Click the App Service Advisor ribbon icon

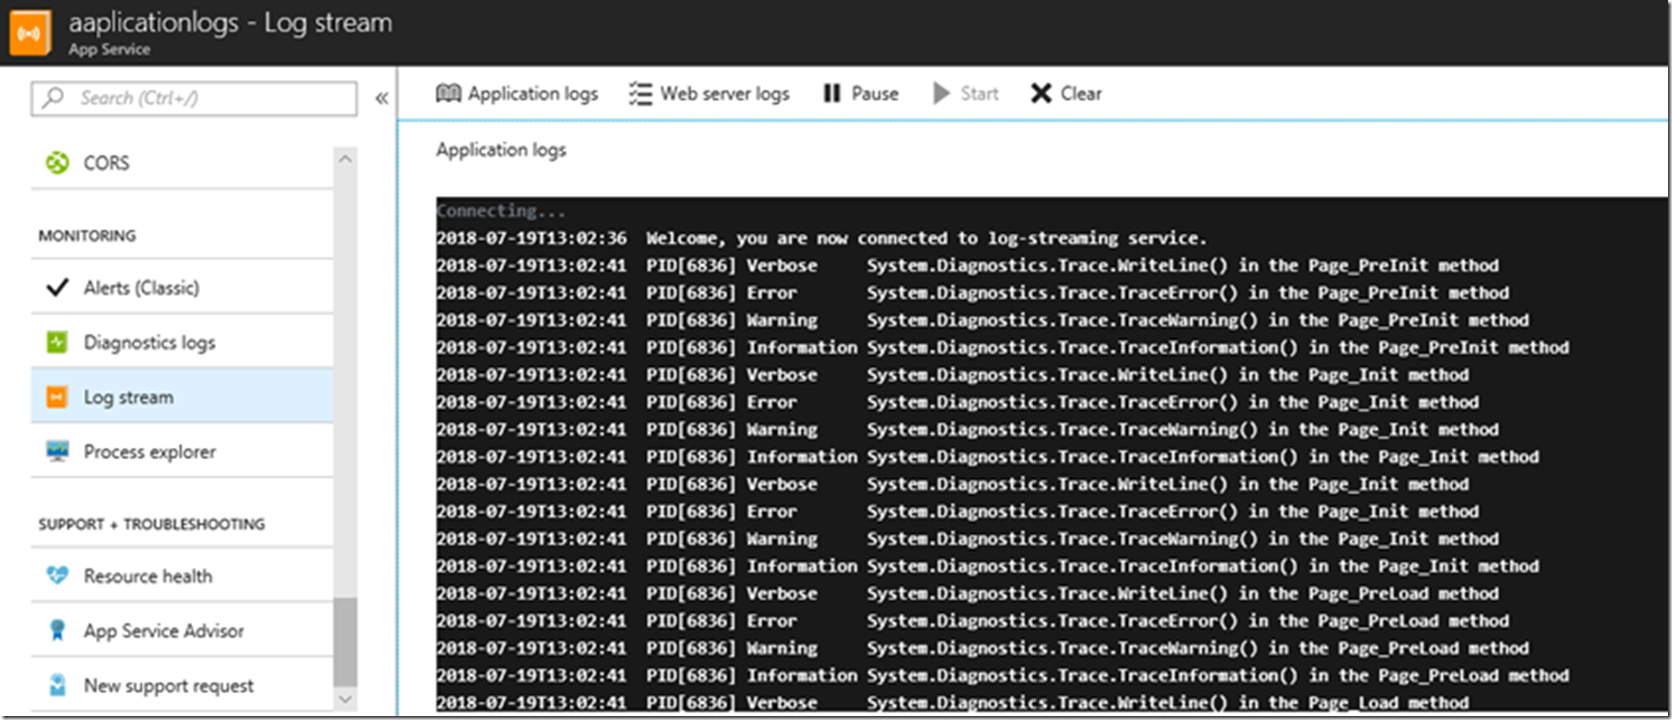[x=58, y=630]
